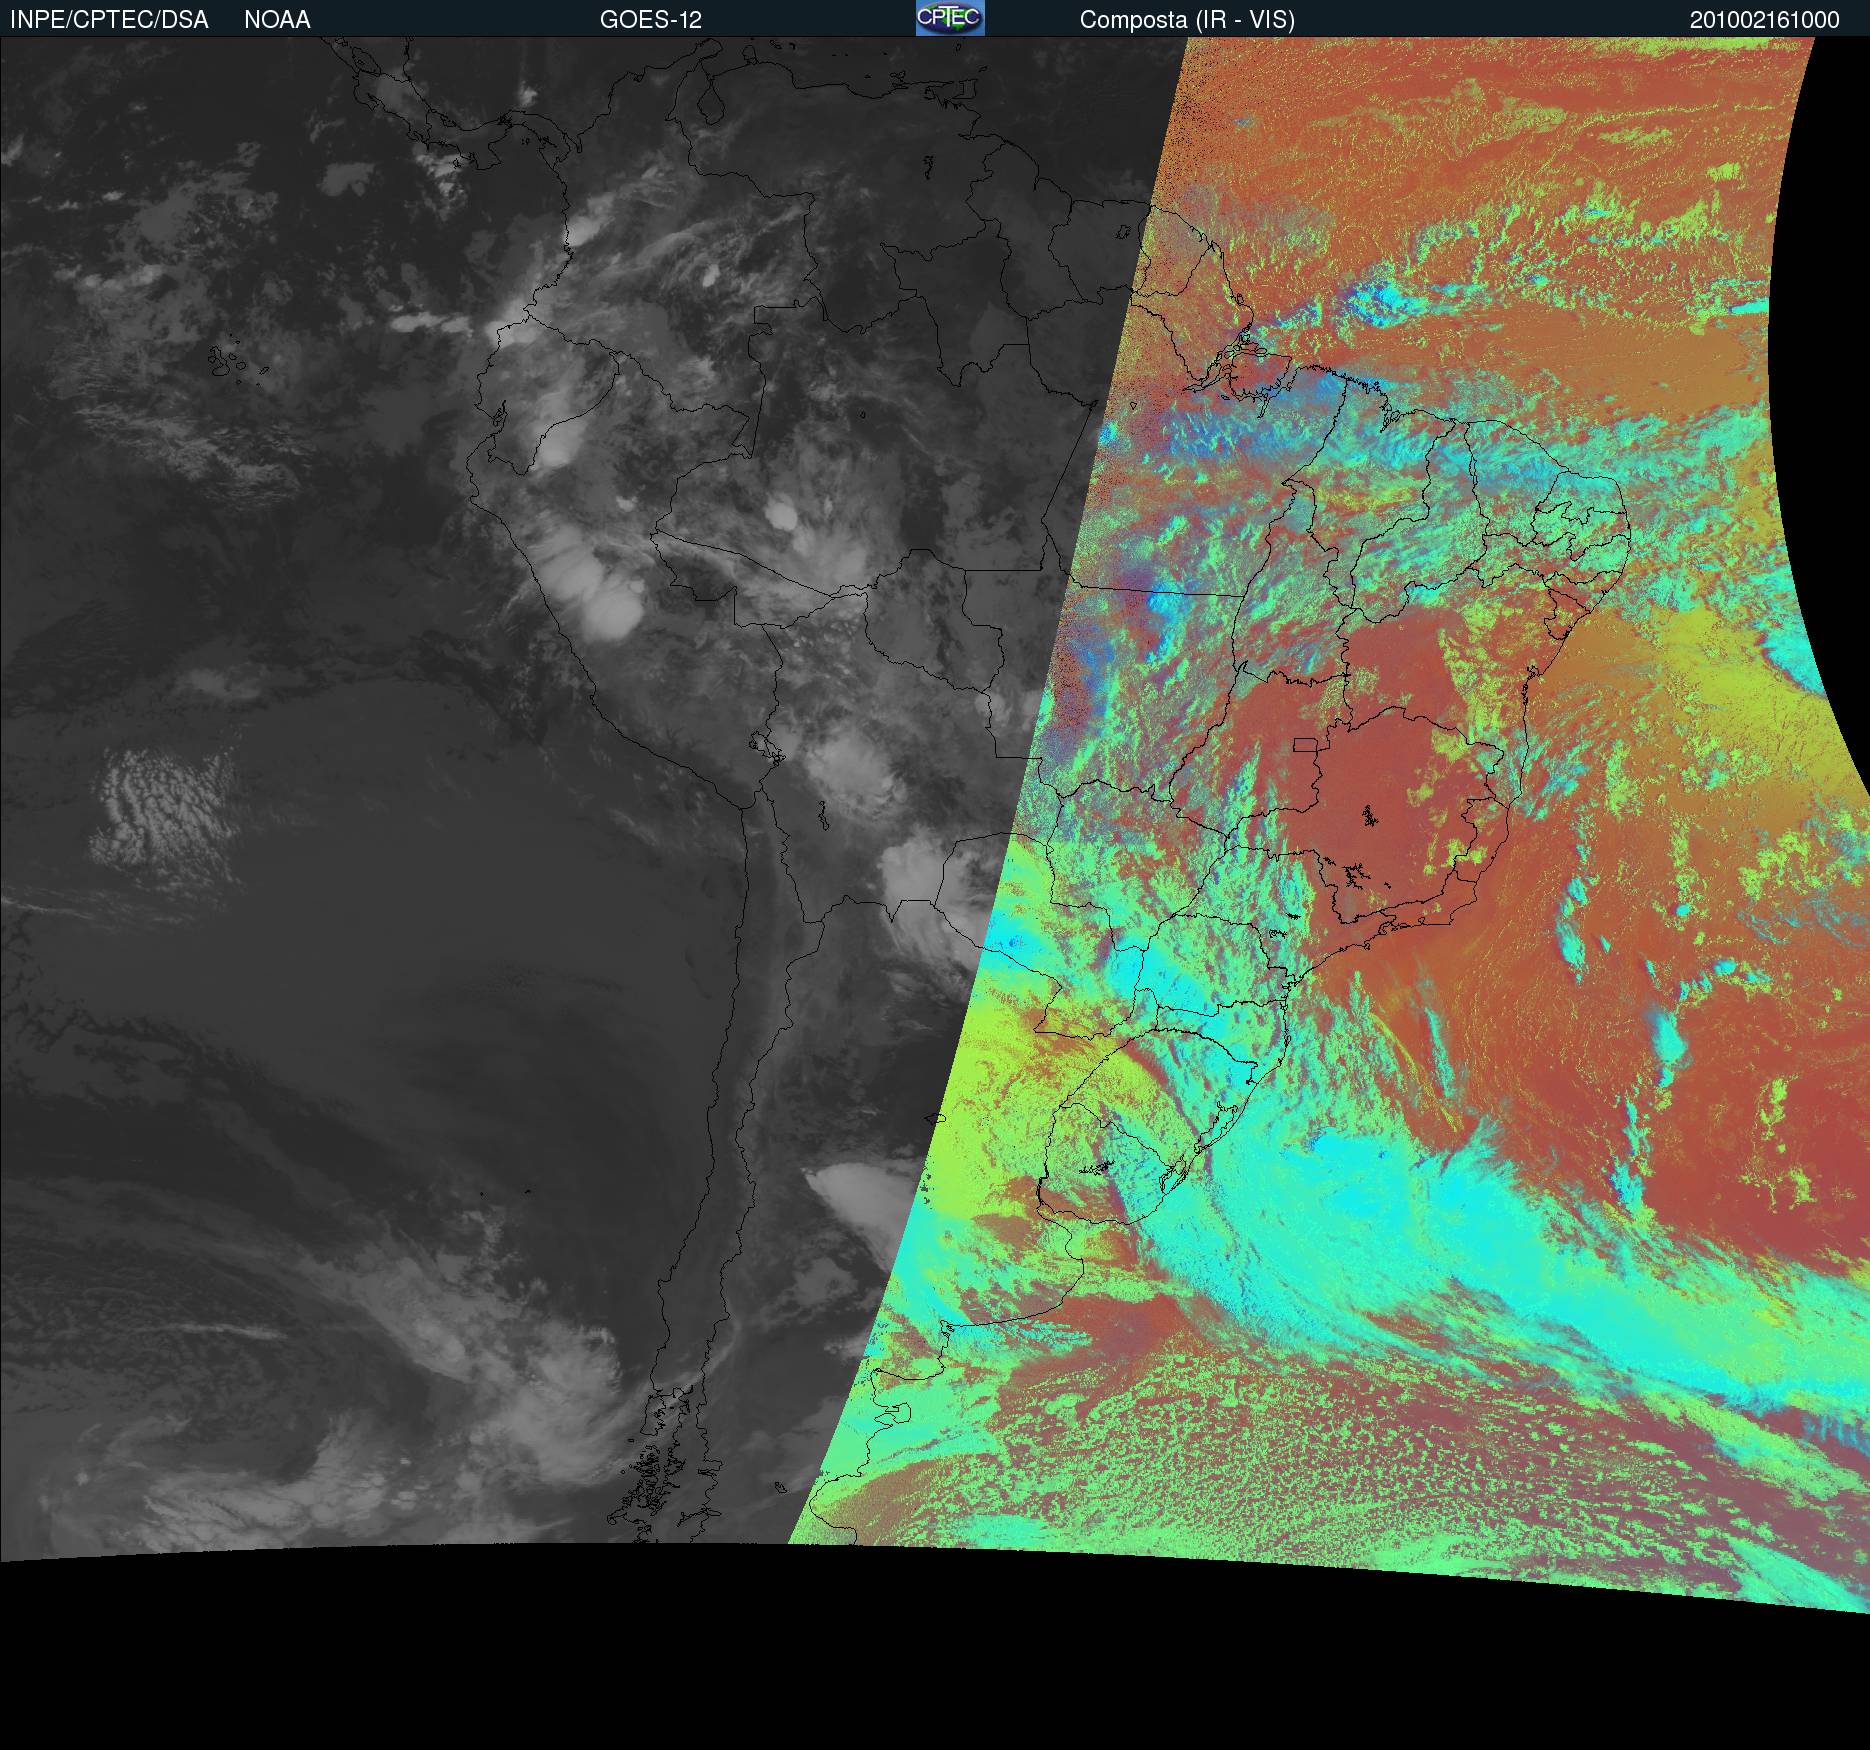Click the GOES-12 satellite label
This screenshot has height=1750, width=1870.
(650, 20)
